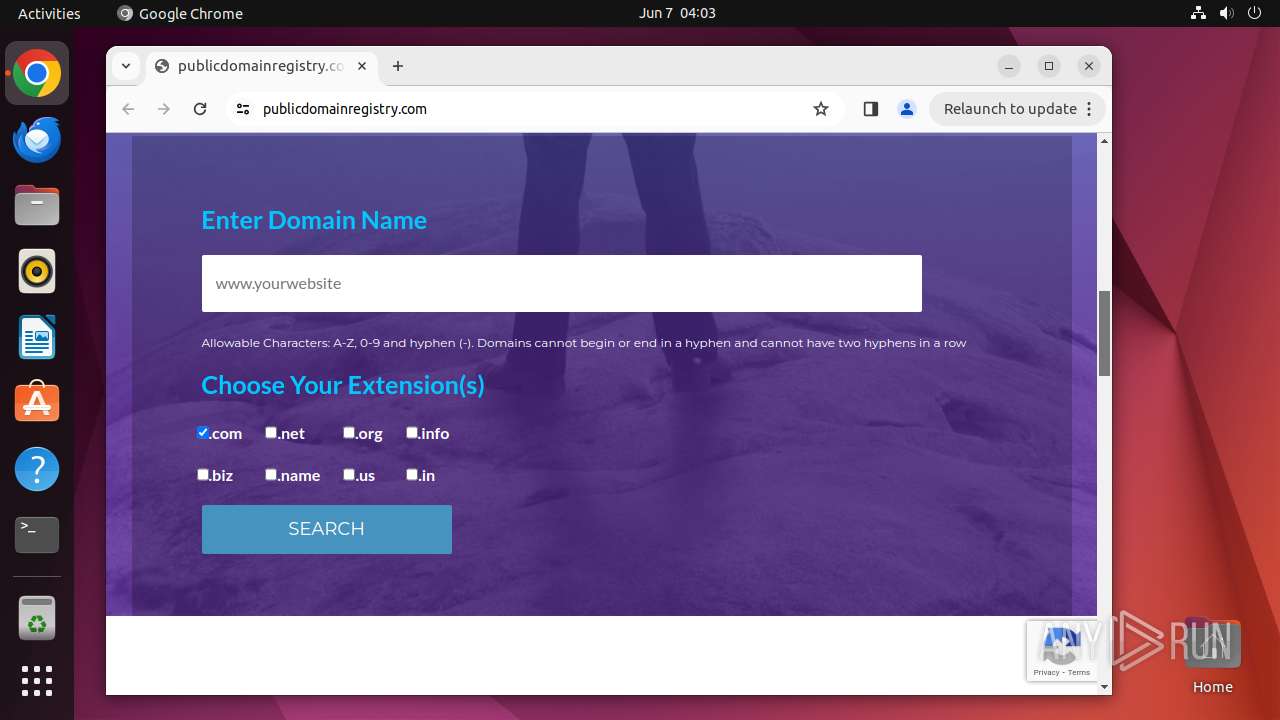Image resolution: width=1280 pixels, height=720 pixels.
Task: Open Google Chrome from the dock
Action: click(x=37, y=73)
